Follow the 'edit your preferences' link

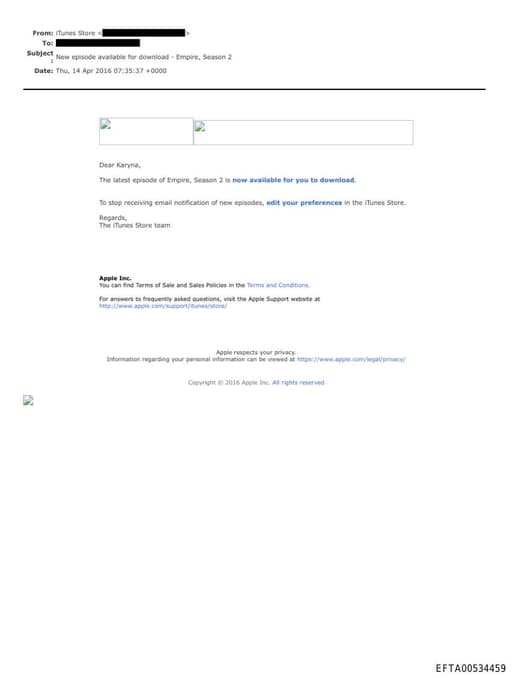click(304, 203)
